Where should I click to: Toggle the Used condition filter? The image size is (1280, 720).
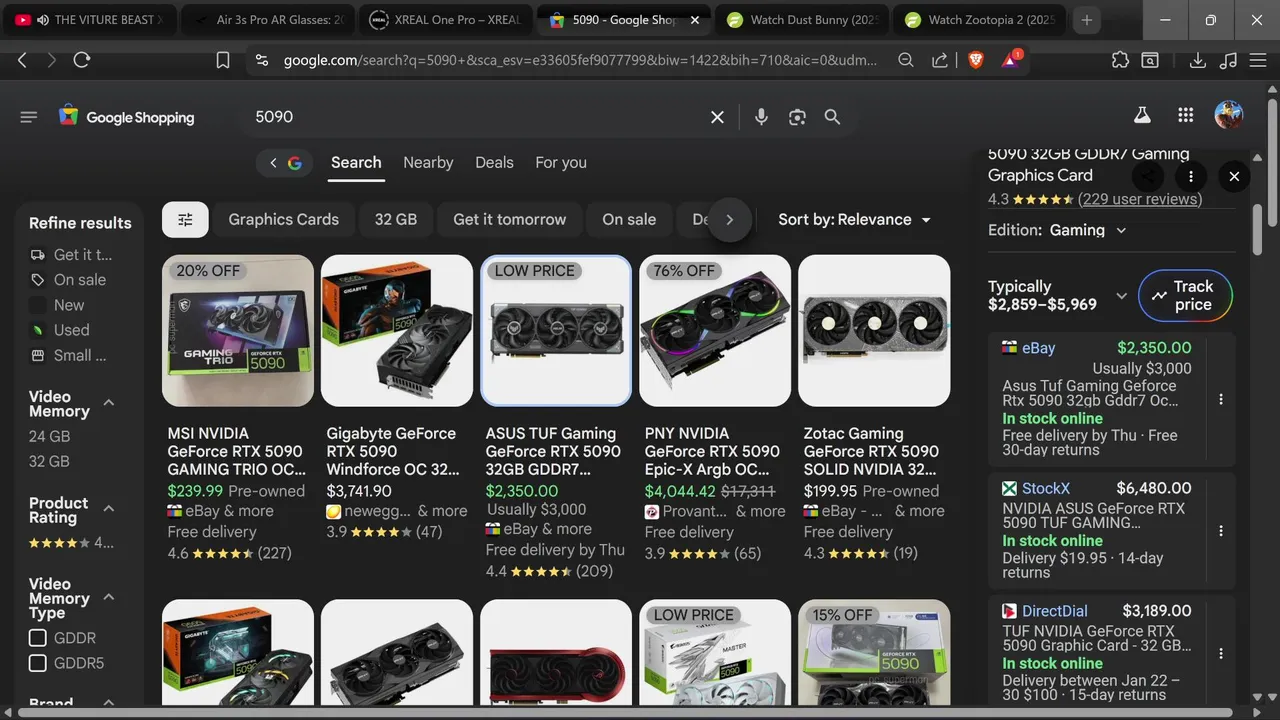coord(59,330)
